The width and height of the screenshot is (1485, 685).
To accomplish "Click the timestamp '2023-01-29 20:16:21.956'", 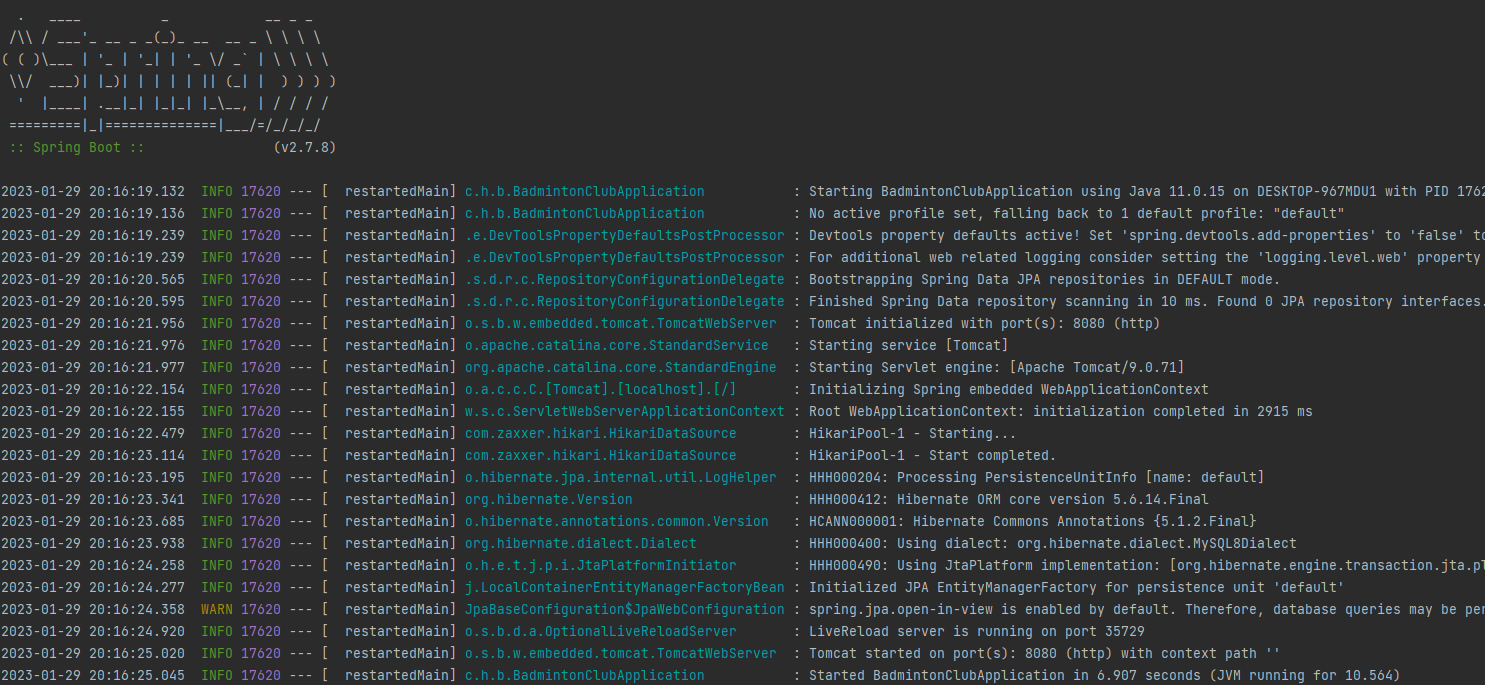I will (x=93, y=323).
